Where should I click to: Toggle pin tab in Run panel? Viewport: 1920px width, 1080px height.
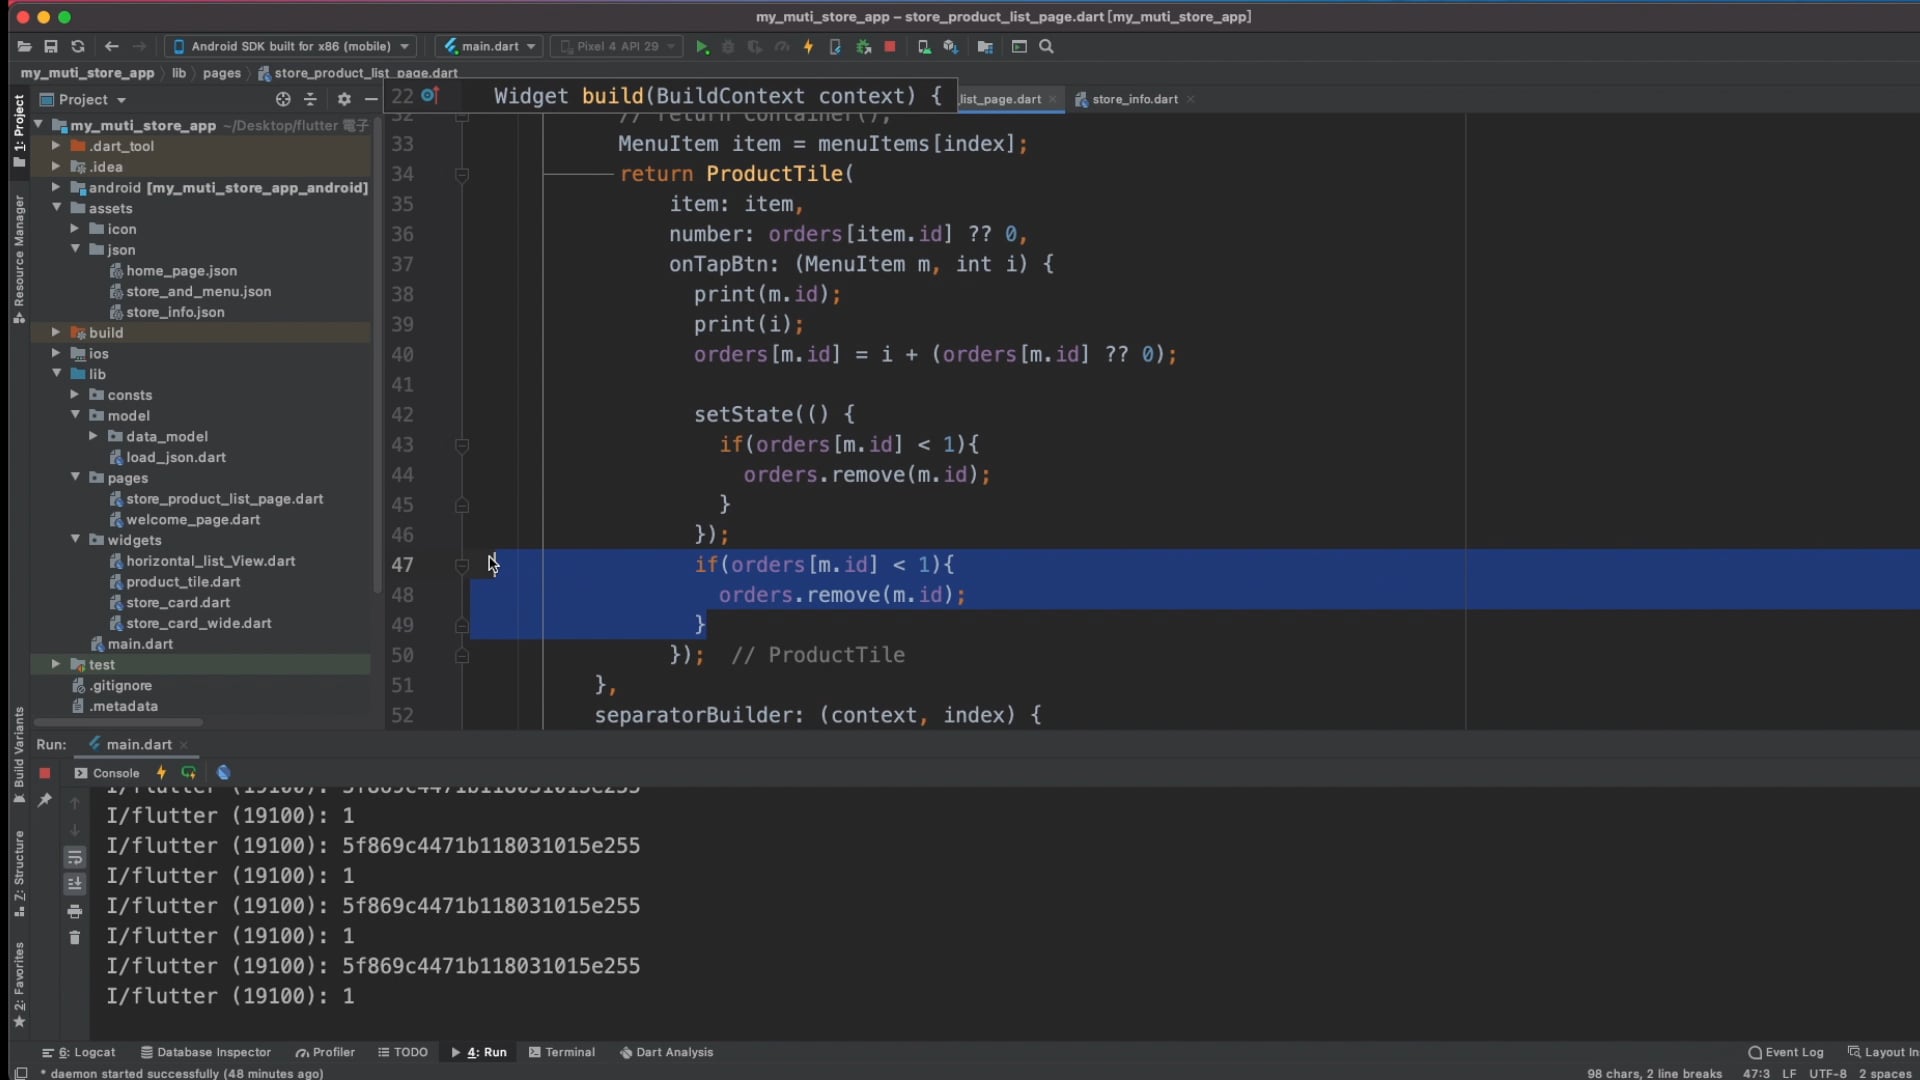click(x=44, y=800)
